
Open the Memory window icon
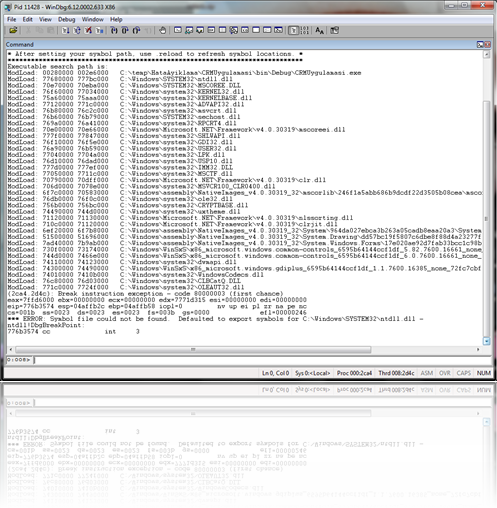coord(222,30)
